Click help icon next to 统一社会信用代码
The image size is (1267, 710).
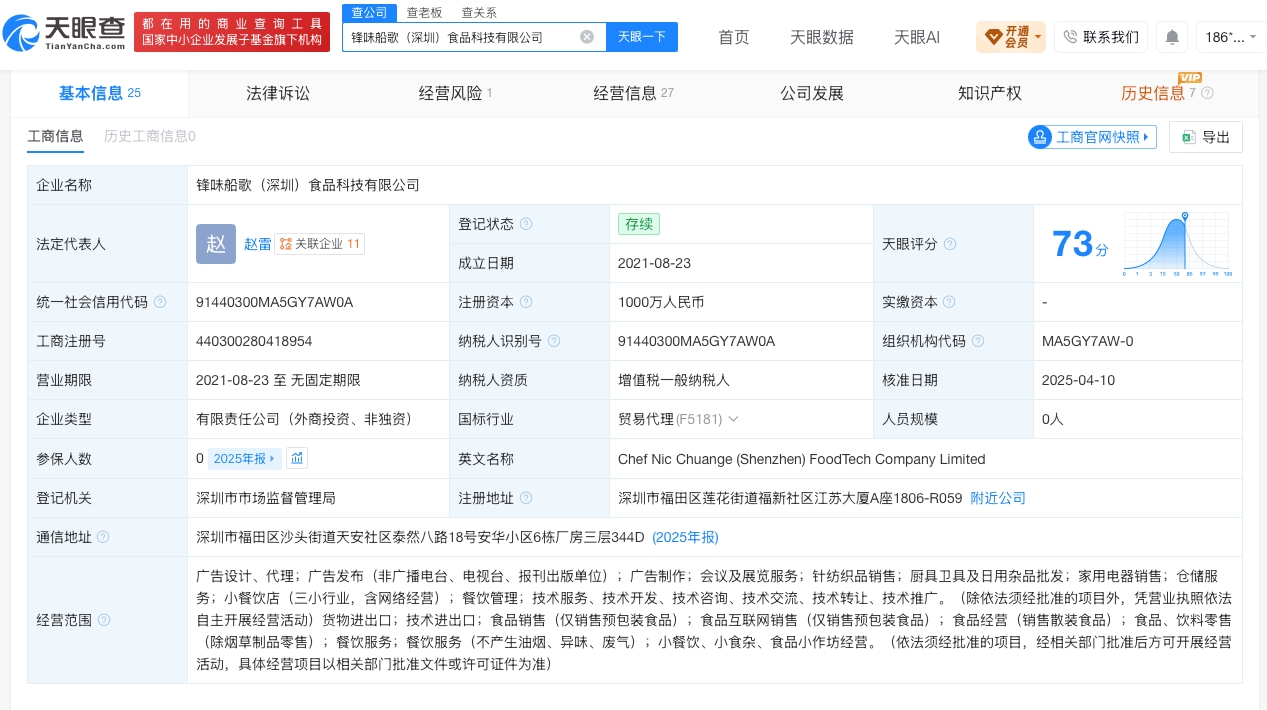160,302
